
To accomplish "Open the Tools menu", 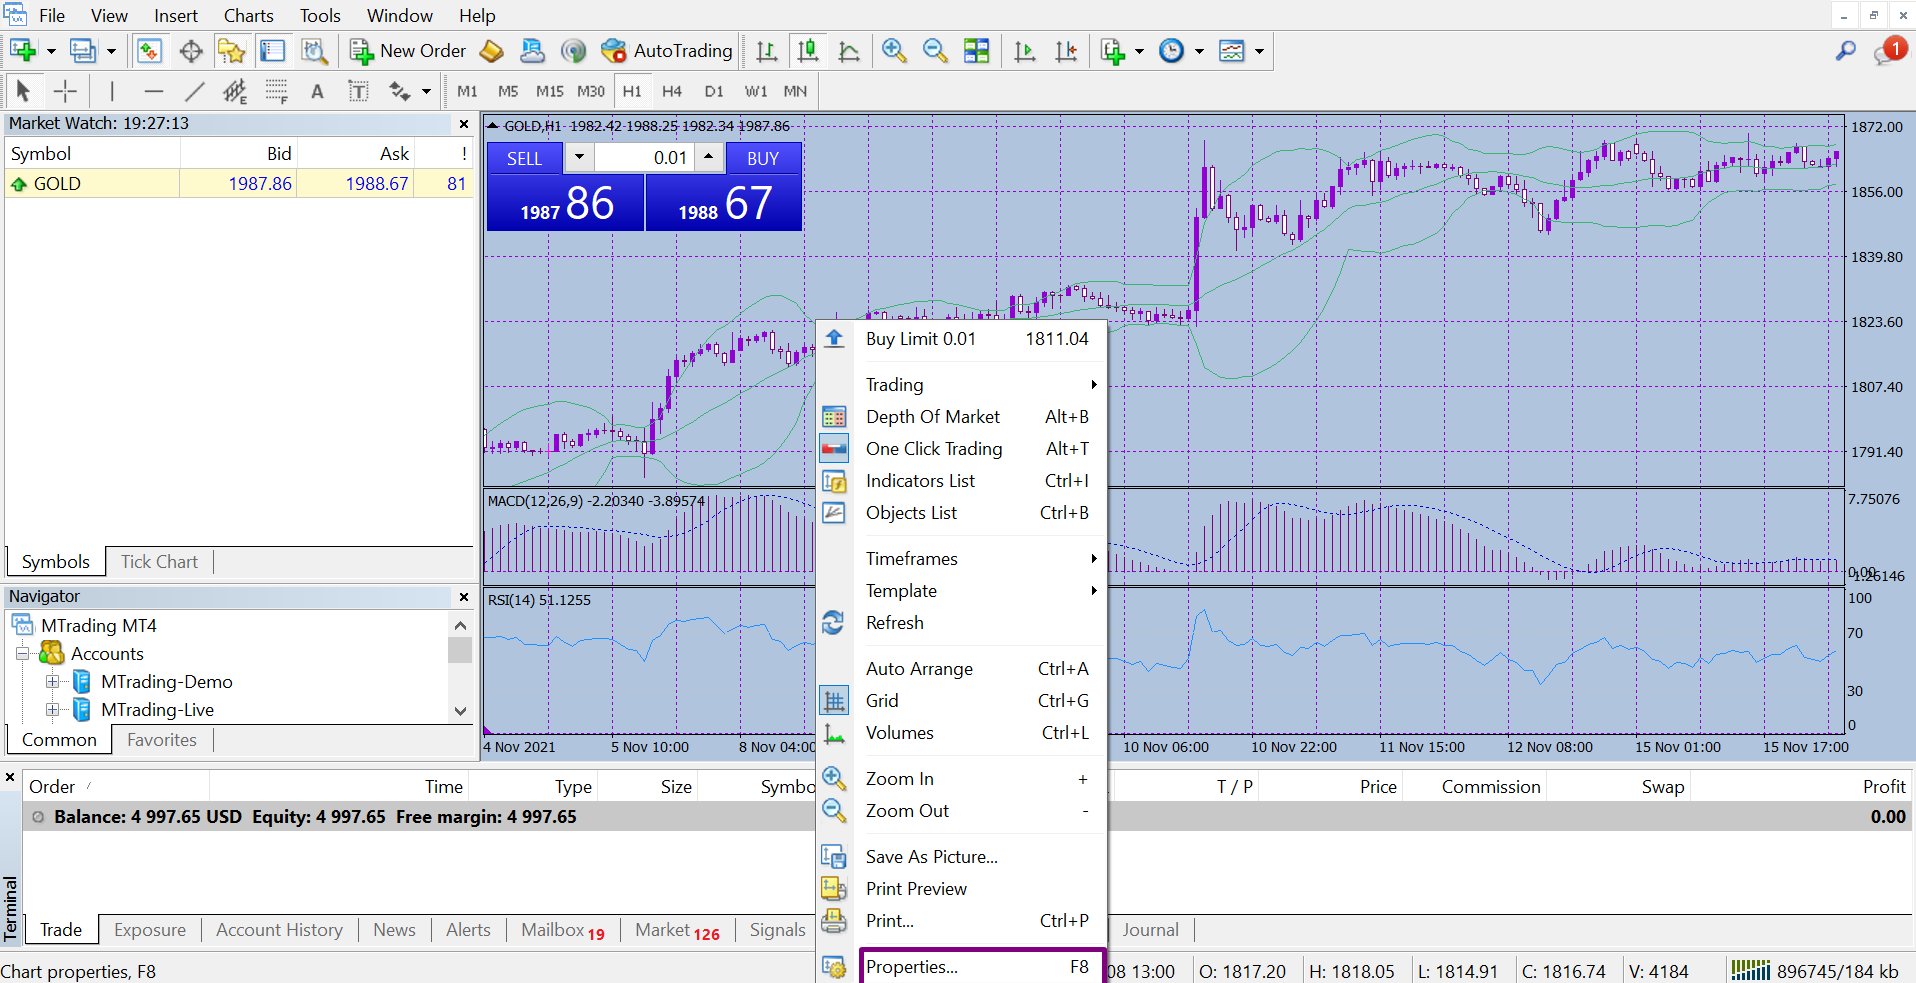I will tap(320, 16).
